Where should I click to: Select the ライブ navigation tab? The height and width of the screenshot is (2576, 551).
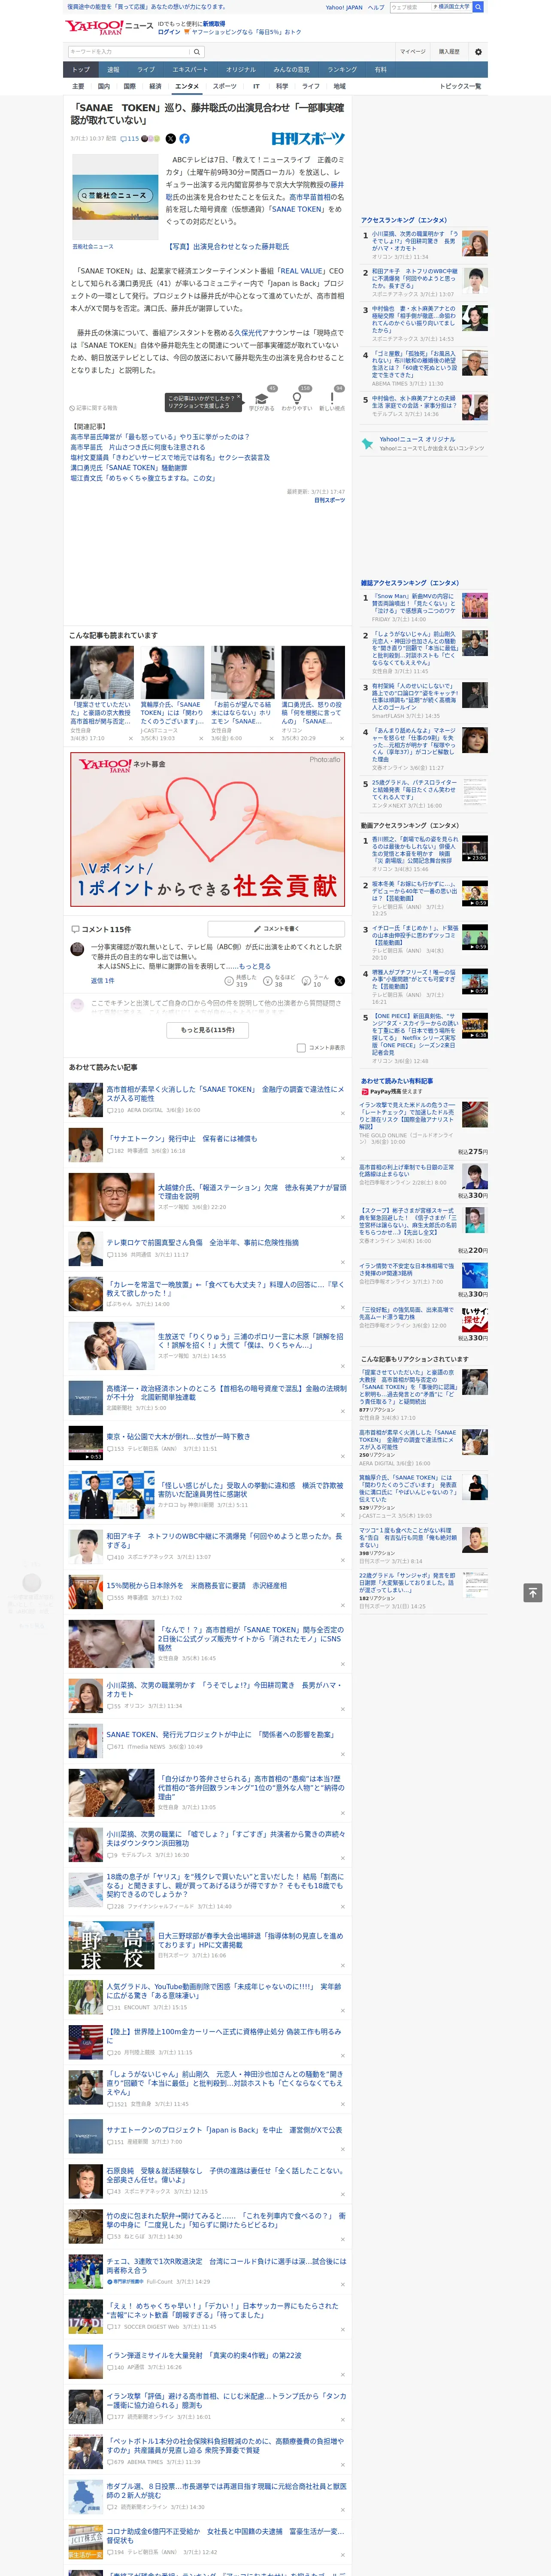coord(146,70)
